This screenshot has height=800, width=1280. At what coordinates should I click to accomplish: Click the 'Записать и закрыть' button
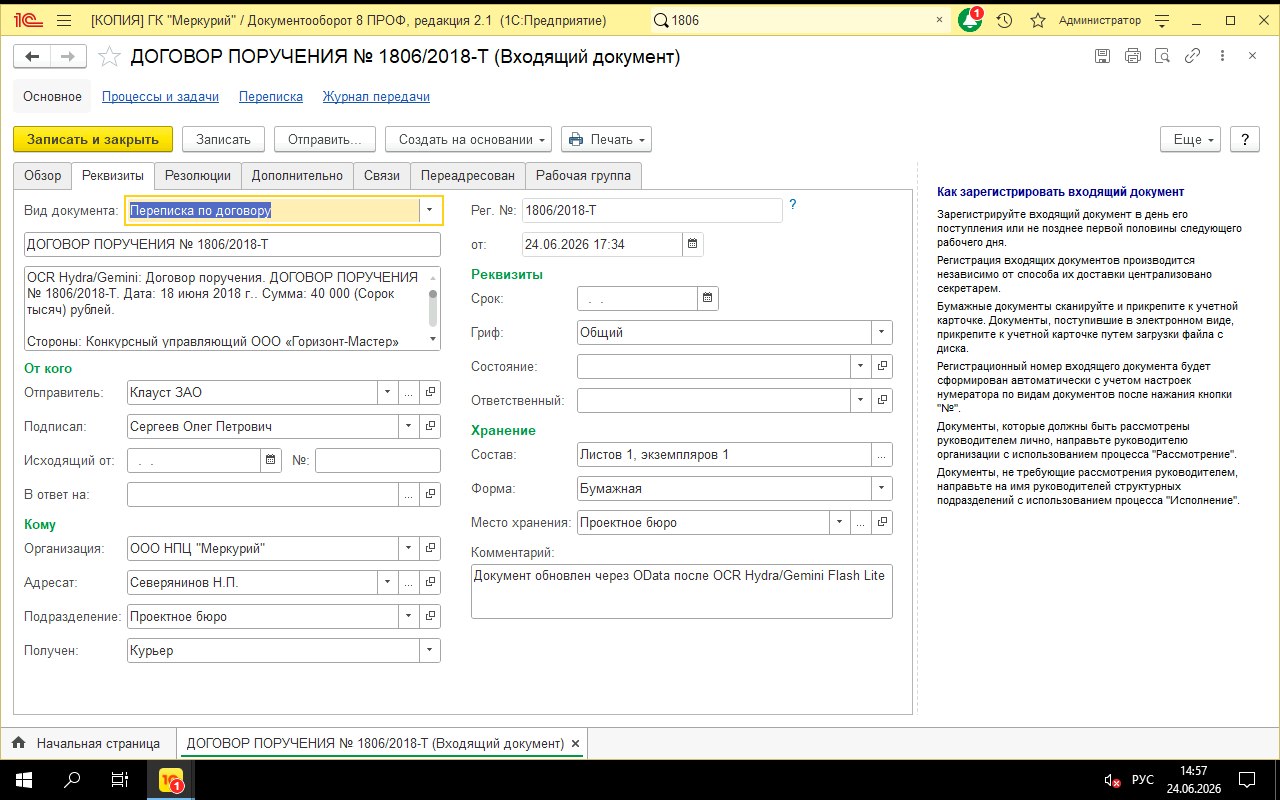click(x=93, y=139)
